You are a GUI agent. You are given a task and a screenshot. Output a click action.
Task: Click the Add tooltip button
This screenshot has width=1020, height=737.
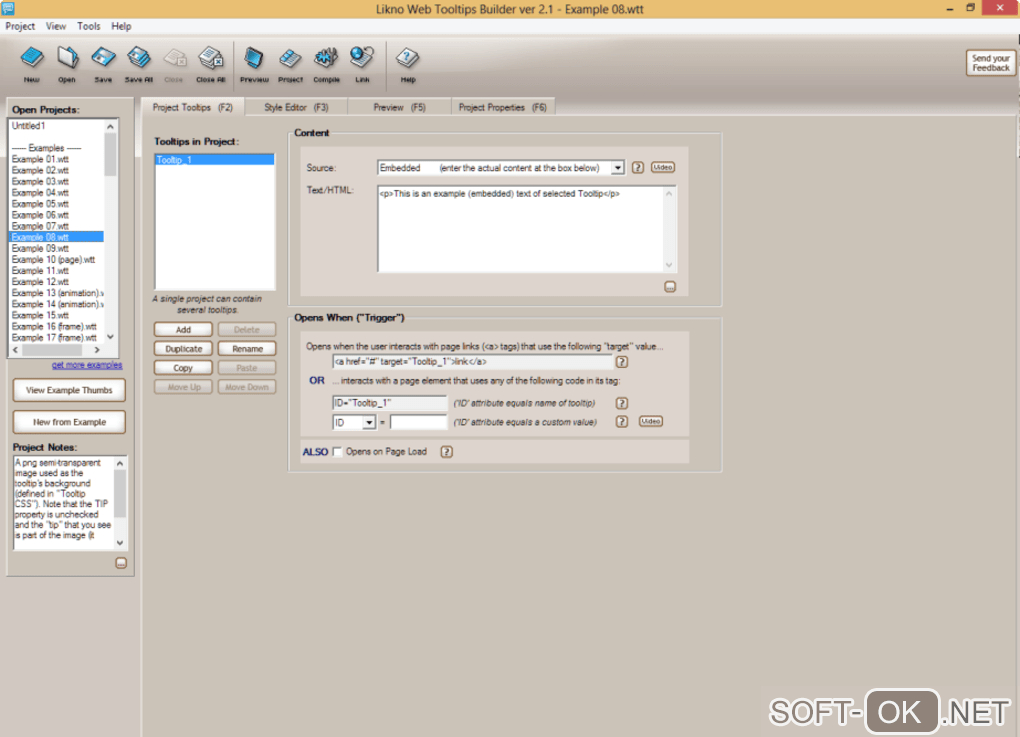pos(183,330)
